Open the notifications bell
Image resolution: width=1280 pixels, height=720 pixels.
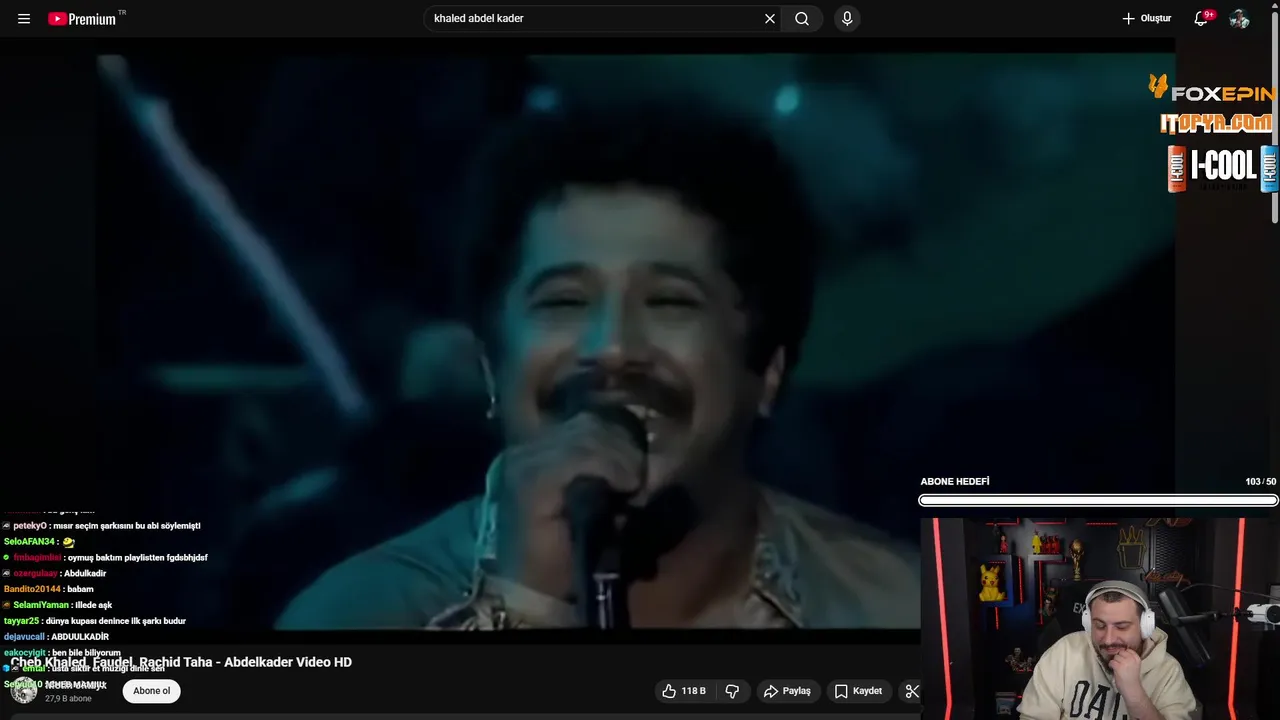[x=1202, y=19]
